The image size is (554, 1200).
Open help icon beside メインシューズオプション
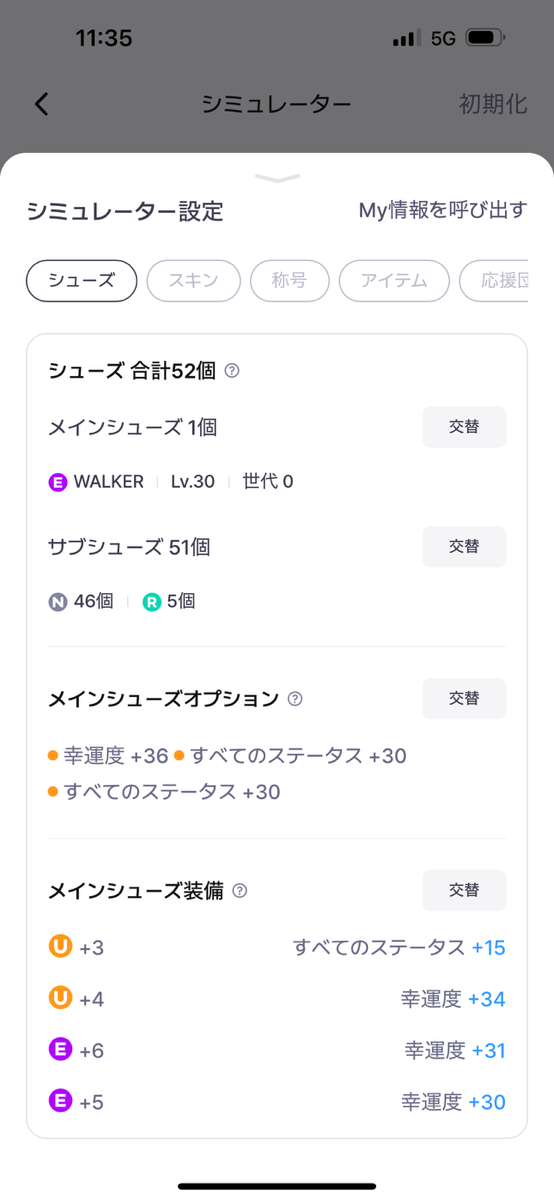tap(295, 699)
